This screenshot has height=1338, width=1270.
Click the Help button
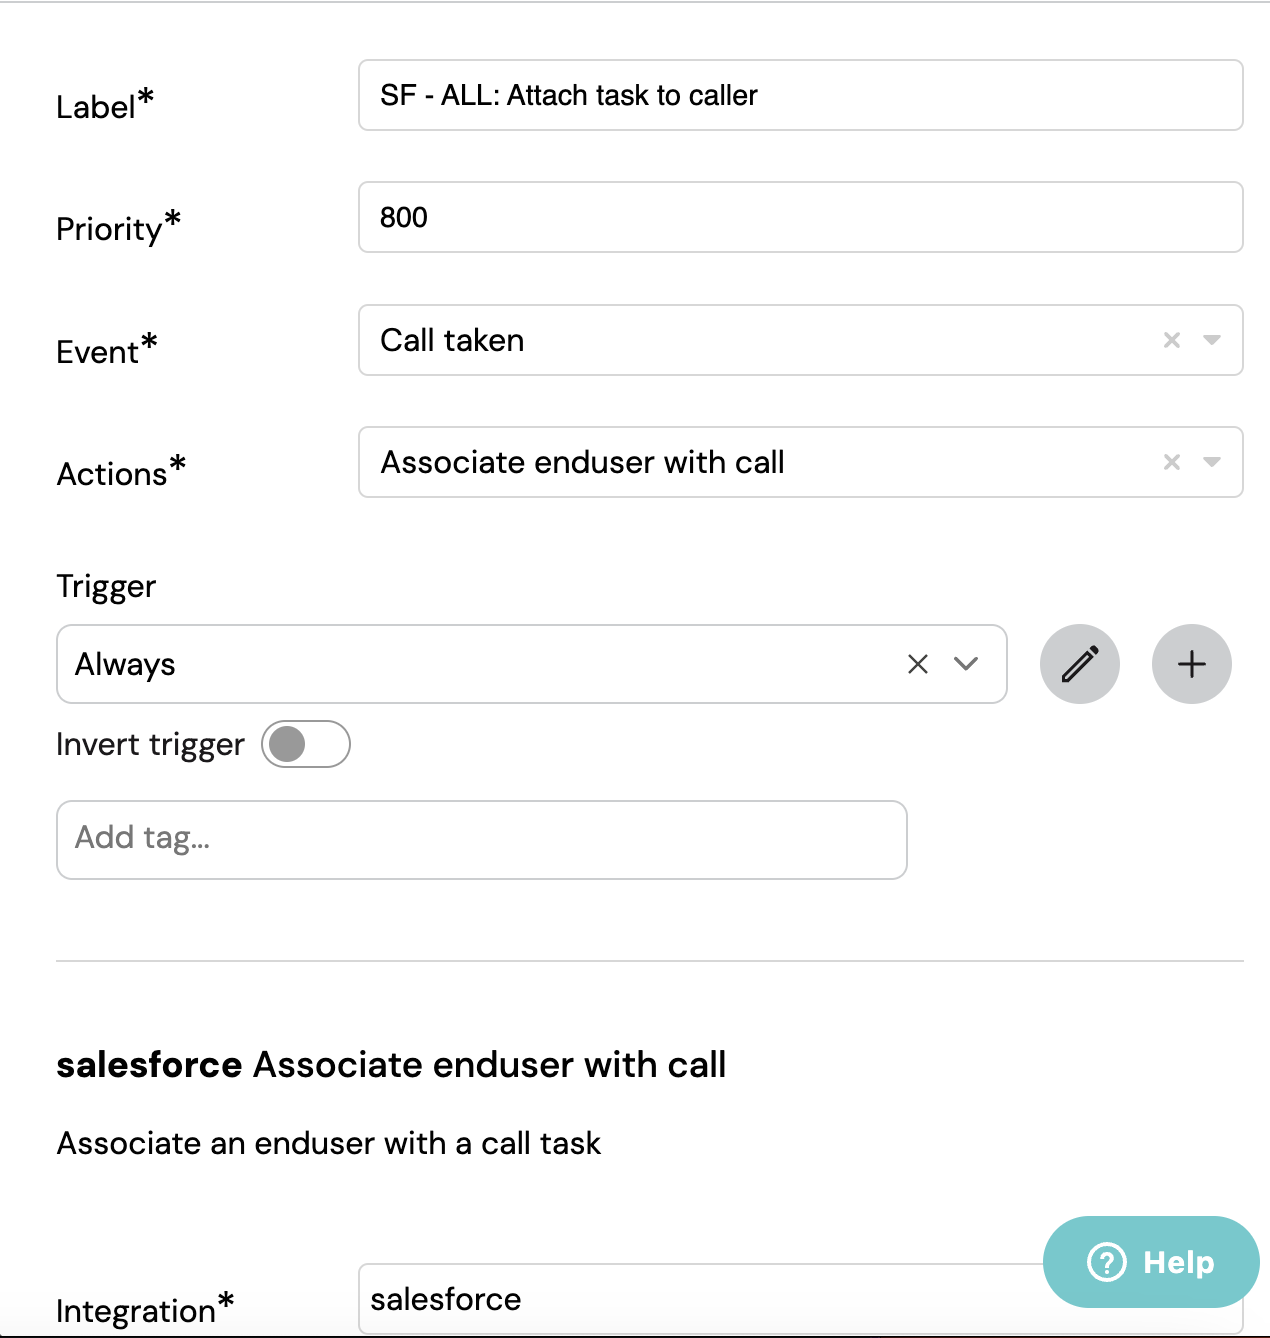(x=1151, y=1262)
